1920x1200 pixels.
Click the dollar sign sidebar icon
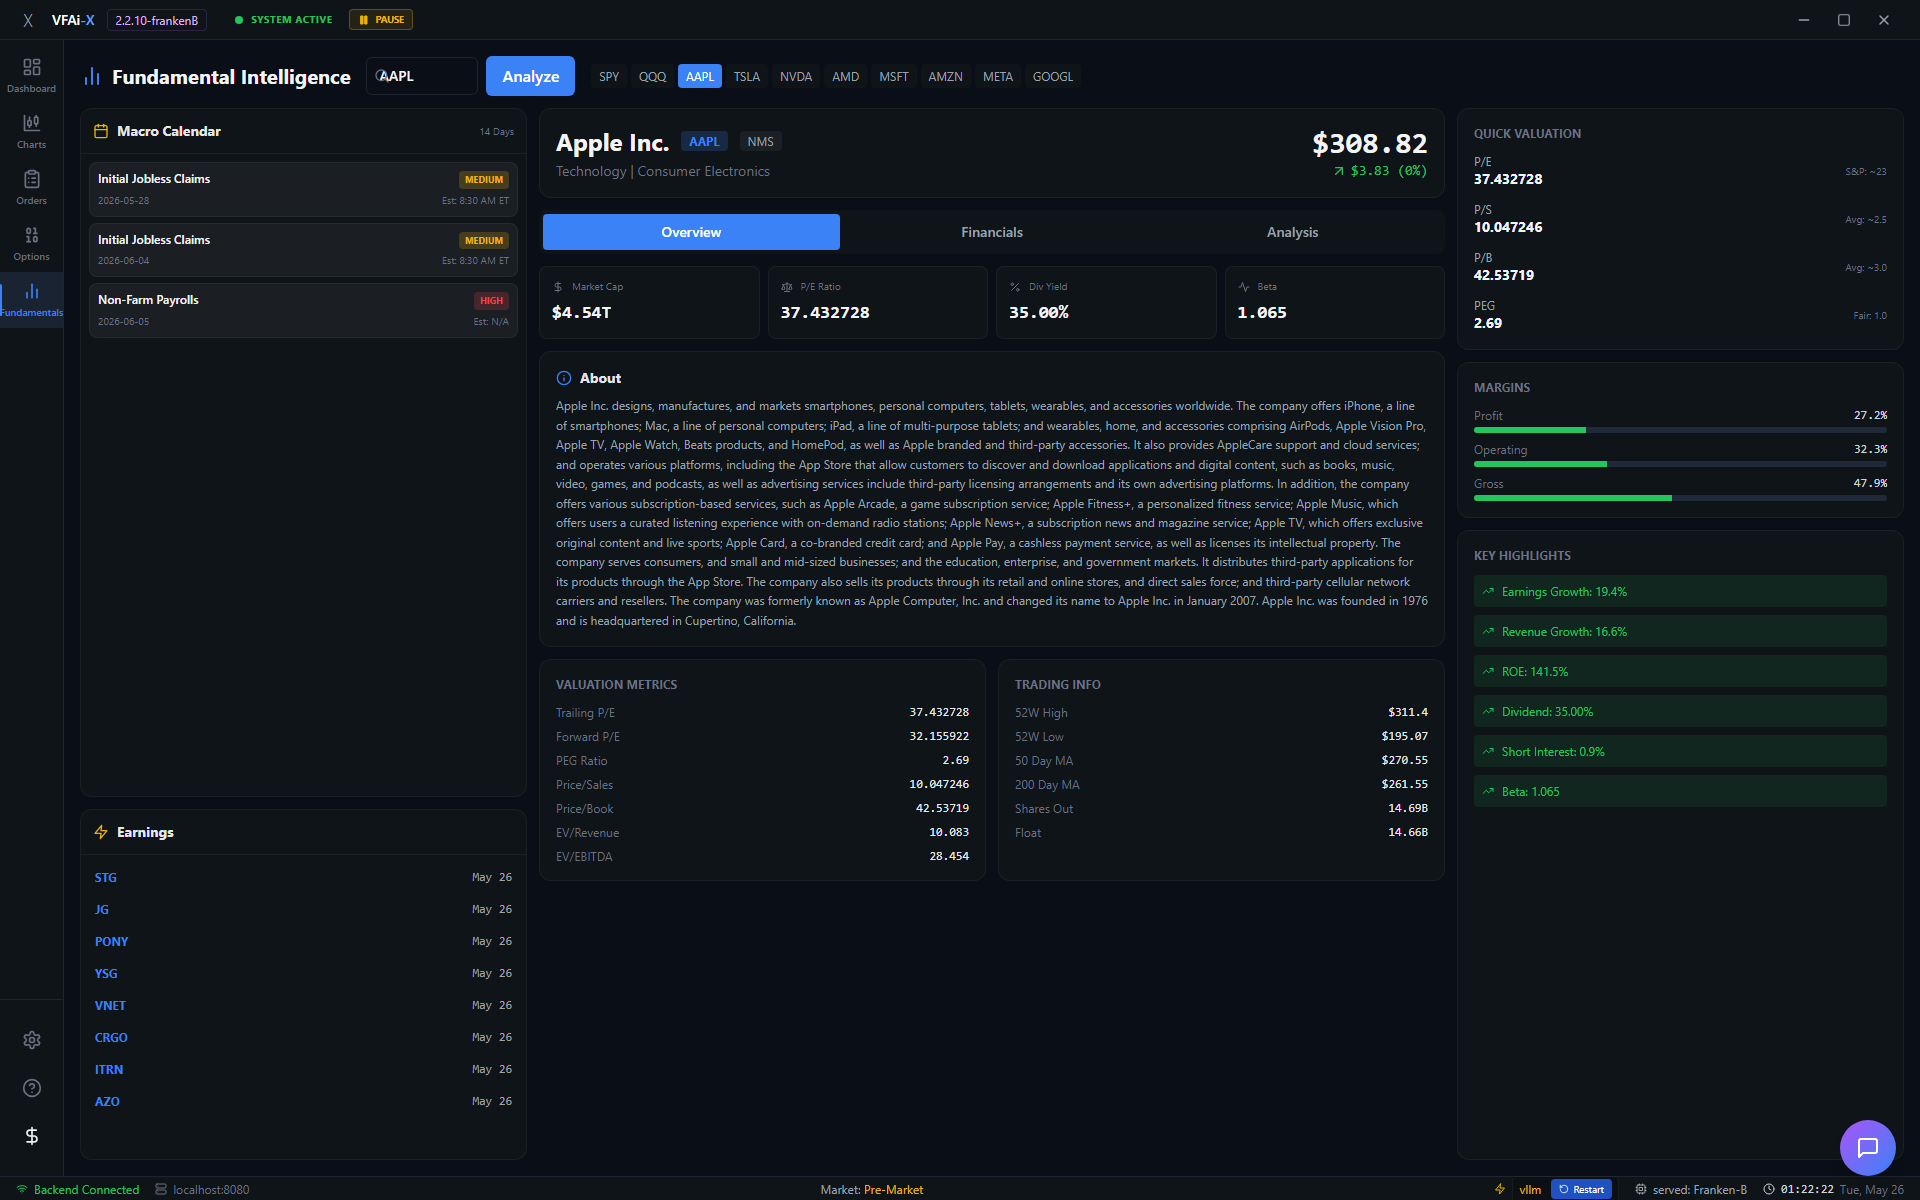pos(32,1136)
